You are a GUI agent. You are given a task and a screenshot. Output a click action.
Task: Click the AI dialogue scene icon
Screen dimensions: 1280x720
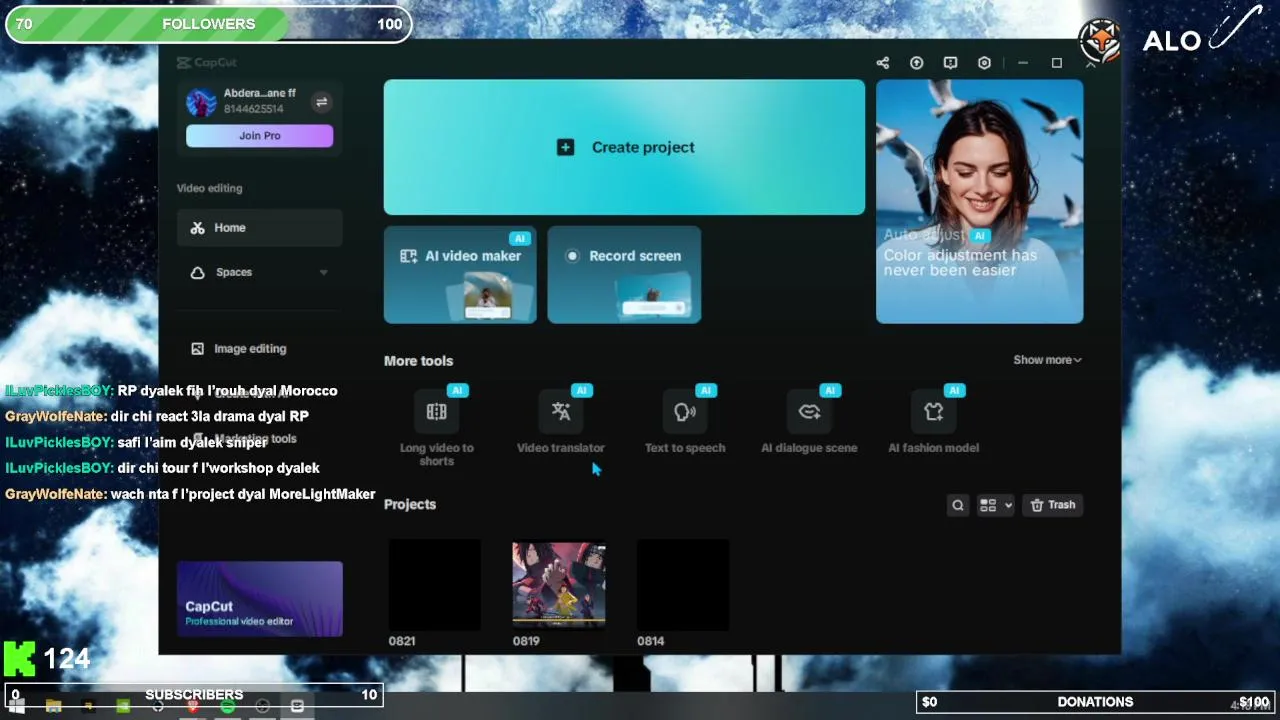coord(809,412)
